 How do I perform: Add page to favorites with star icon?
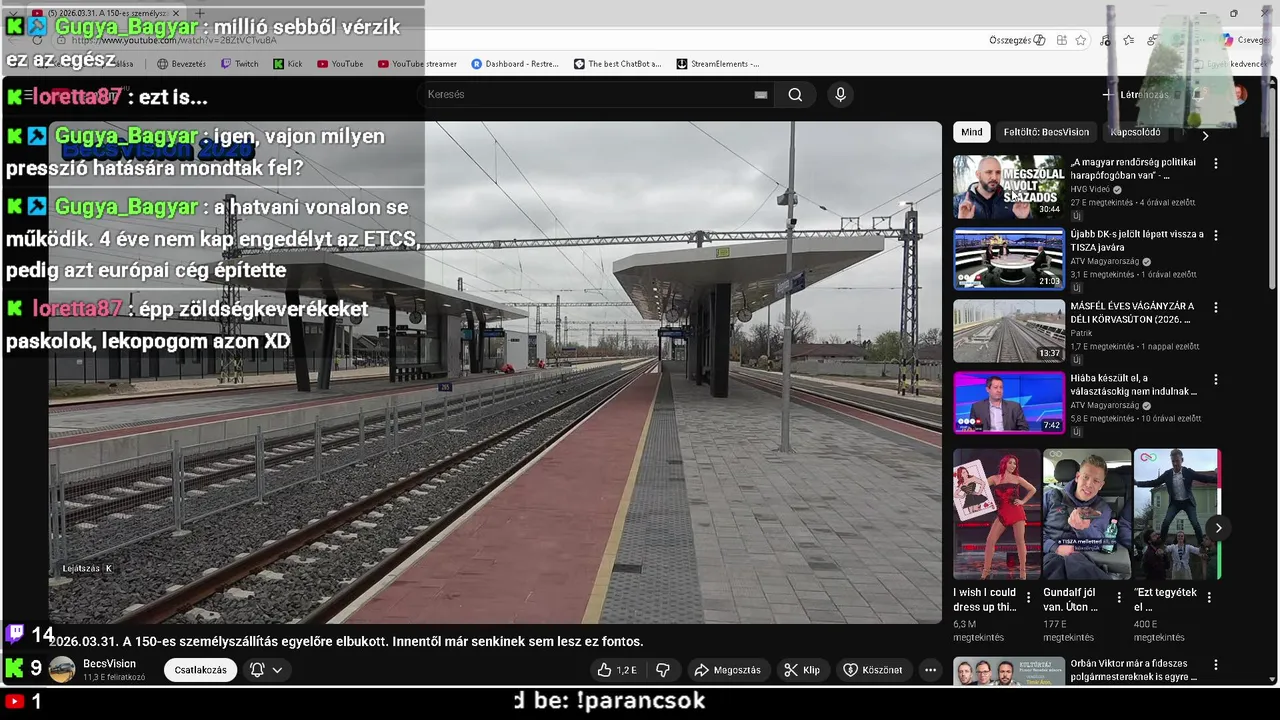pyautogui.click(x=1081, y=40)
